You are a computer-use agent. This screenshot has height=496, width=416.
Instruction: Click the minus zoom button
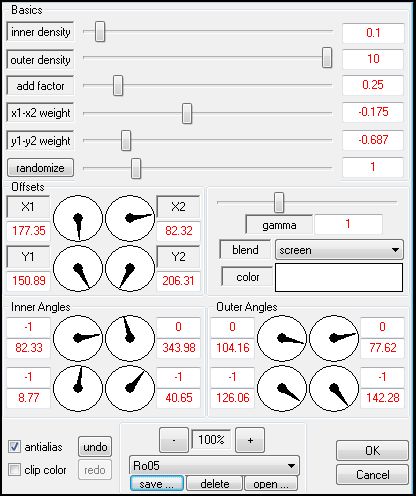coord(174,440)
